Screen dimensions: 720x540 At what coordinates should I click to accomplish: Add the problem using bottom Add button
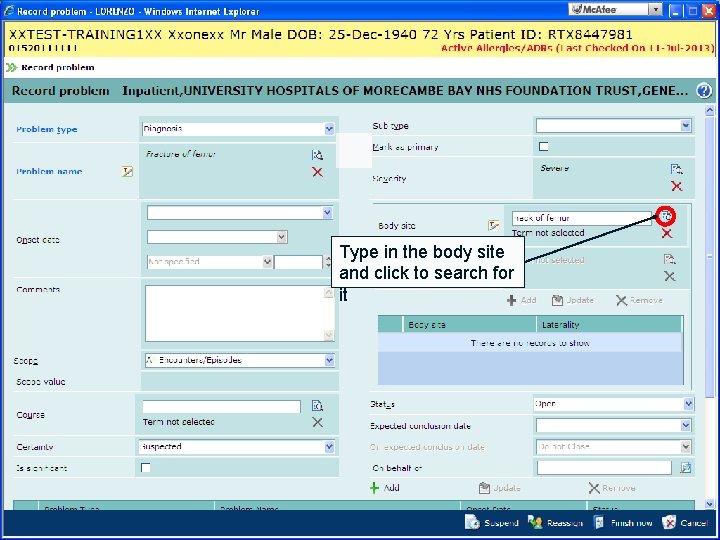(x=385, y=488)
